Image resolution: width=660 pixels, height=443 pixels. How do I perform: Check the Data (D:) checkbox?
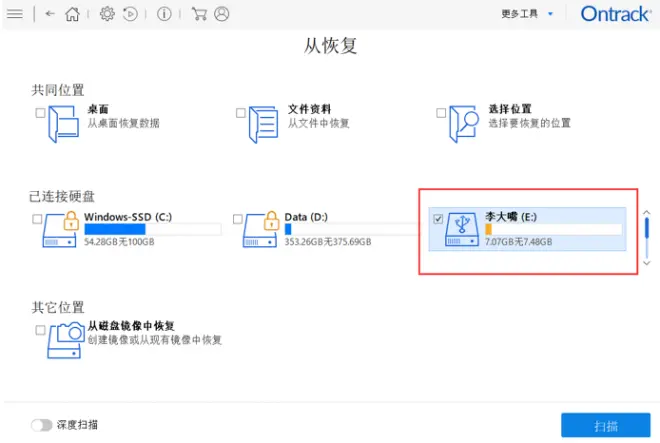point(237,219)
